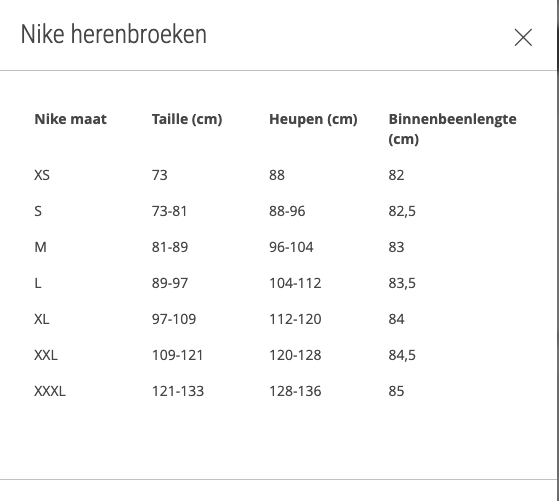Viewport: 559px width, 501px height.
Task: Click inseam value 84,5 for XXL
Action: (402, 355)
